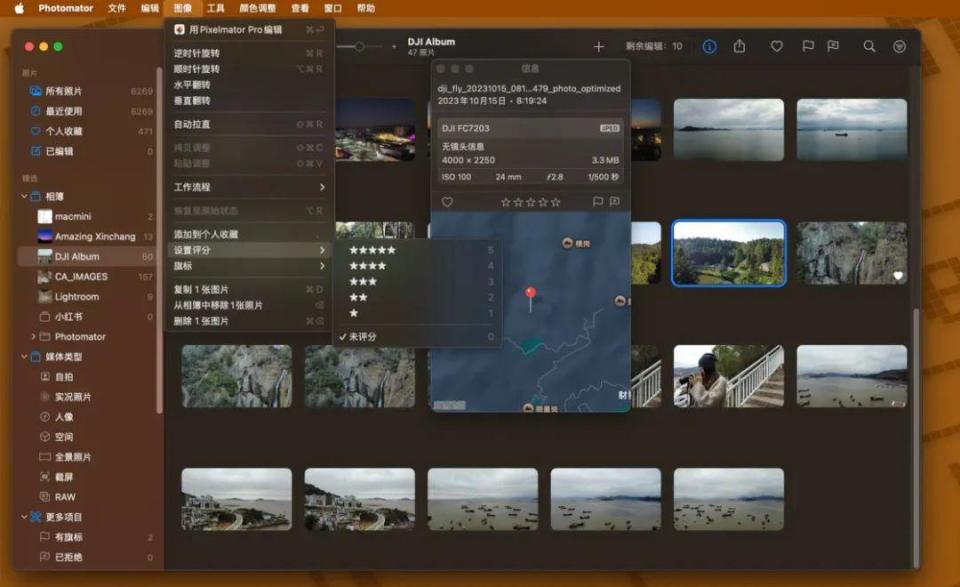
Task: Choose 从相簿中移除 1 张照片
Action: click(x=249, y=305)
